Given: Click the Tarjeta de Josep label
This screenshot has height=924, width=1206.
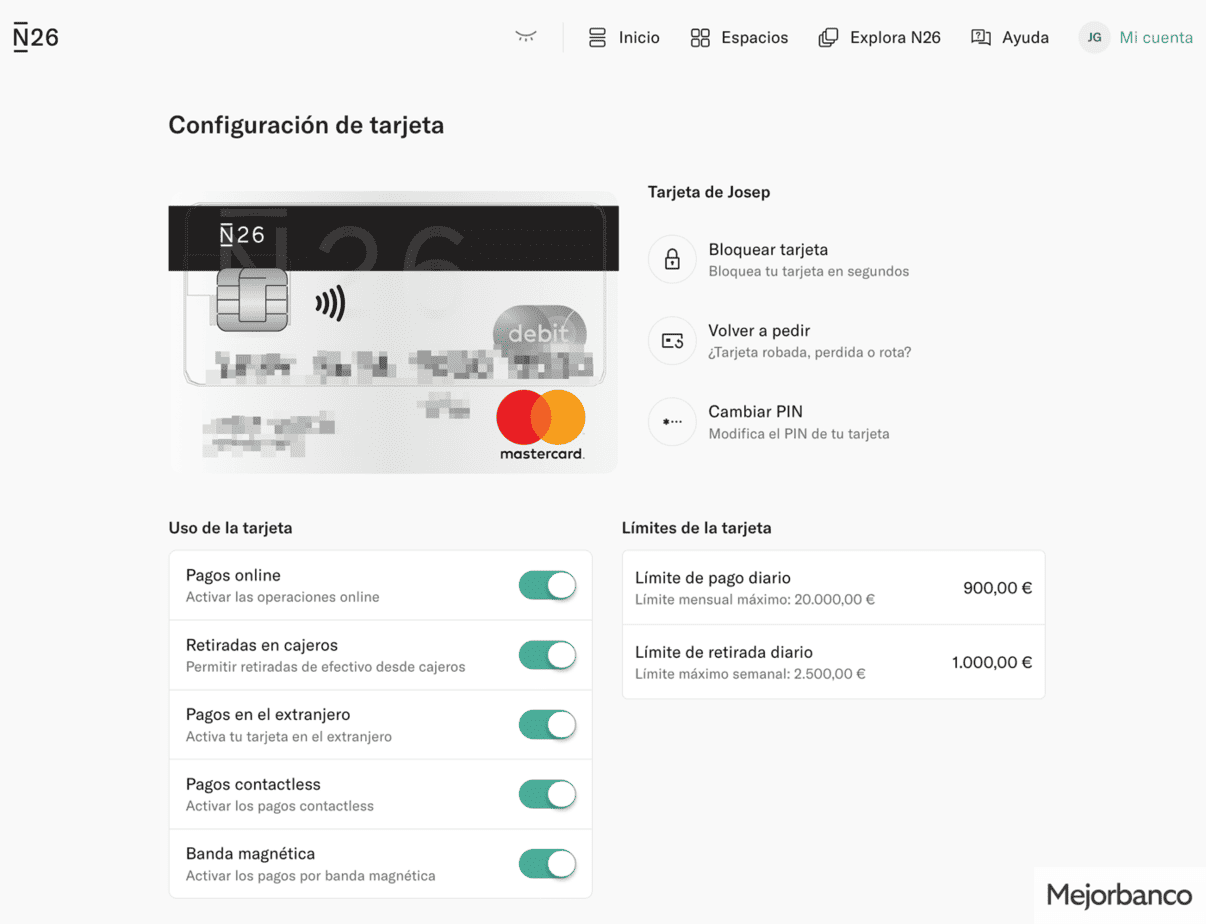Looking at the screenshot, I should (709, 192).
